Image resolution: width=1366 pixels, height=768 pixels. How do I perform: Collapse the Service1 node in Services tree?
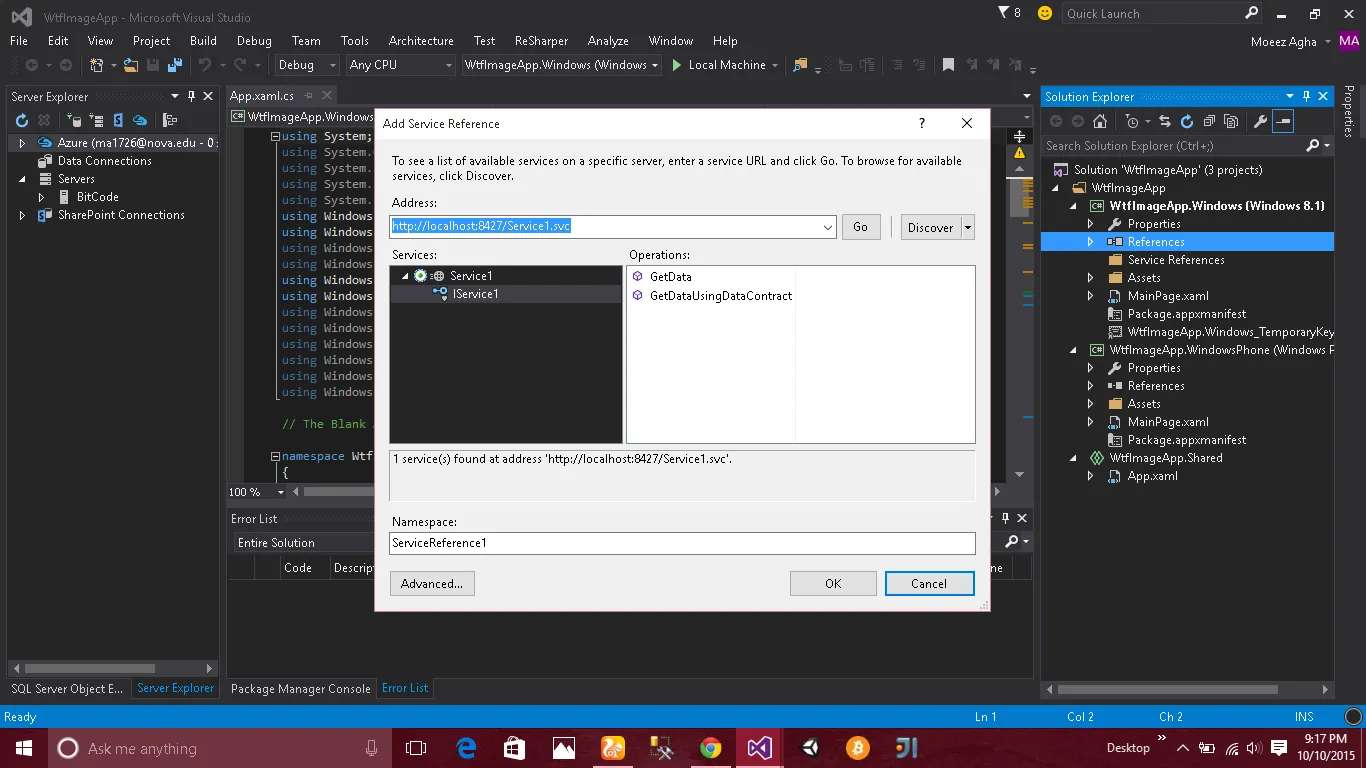click(x=405, y=276)
